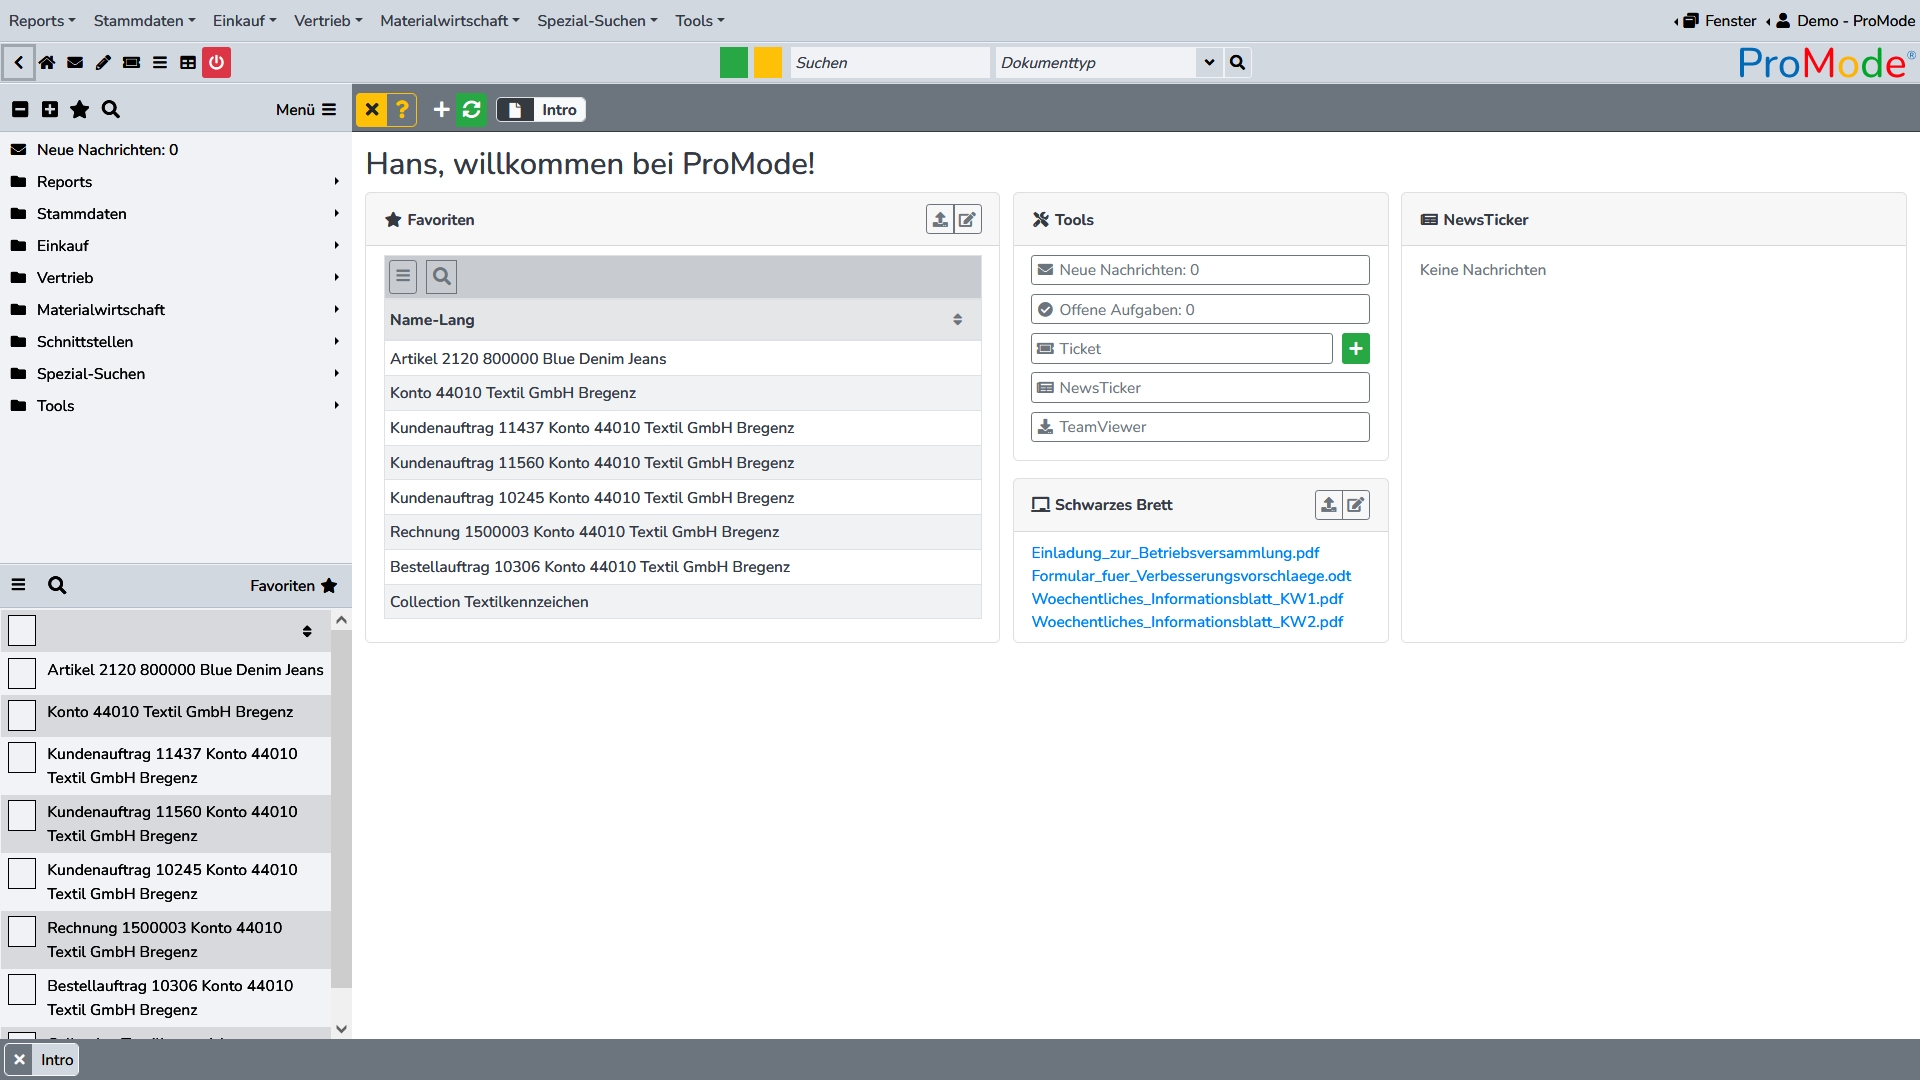This screenshot has height=1080, width=1920.
Task: Click the star icon in sidebar toolbar
Action: (80, 110)
